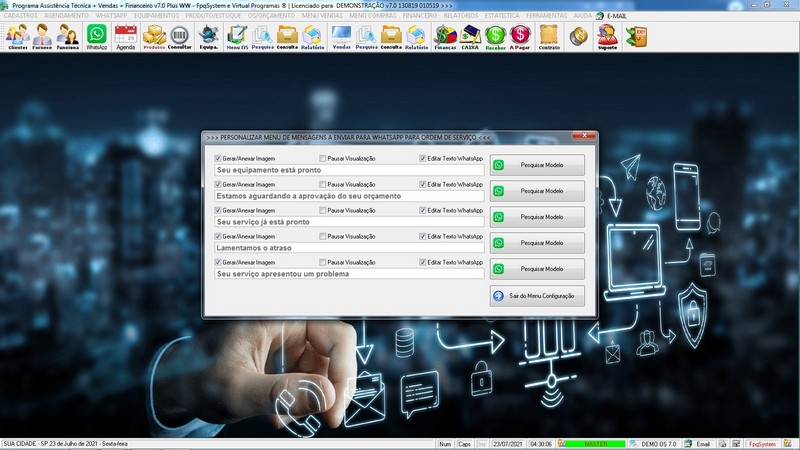
Task: Open the FINANCEIRO menu
Action: click(419, 16)
